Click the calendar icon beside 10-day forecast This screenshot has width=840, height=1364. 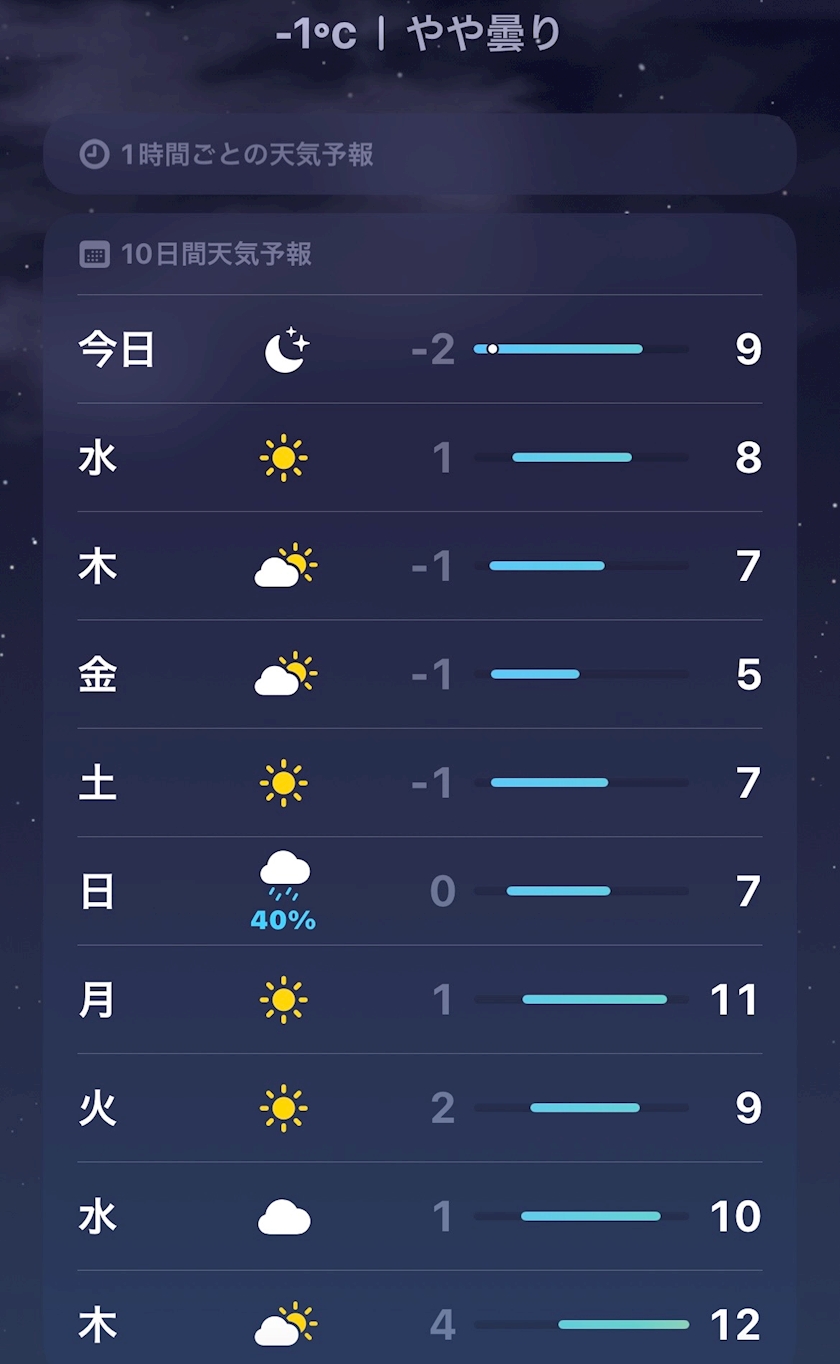[x=94, y=254]
